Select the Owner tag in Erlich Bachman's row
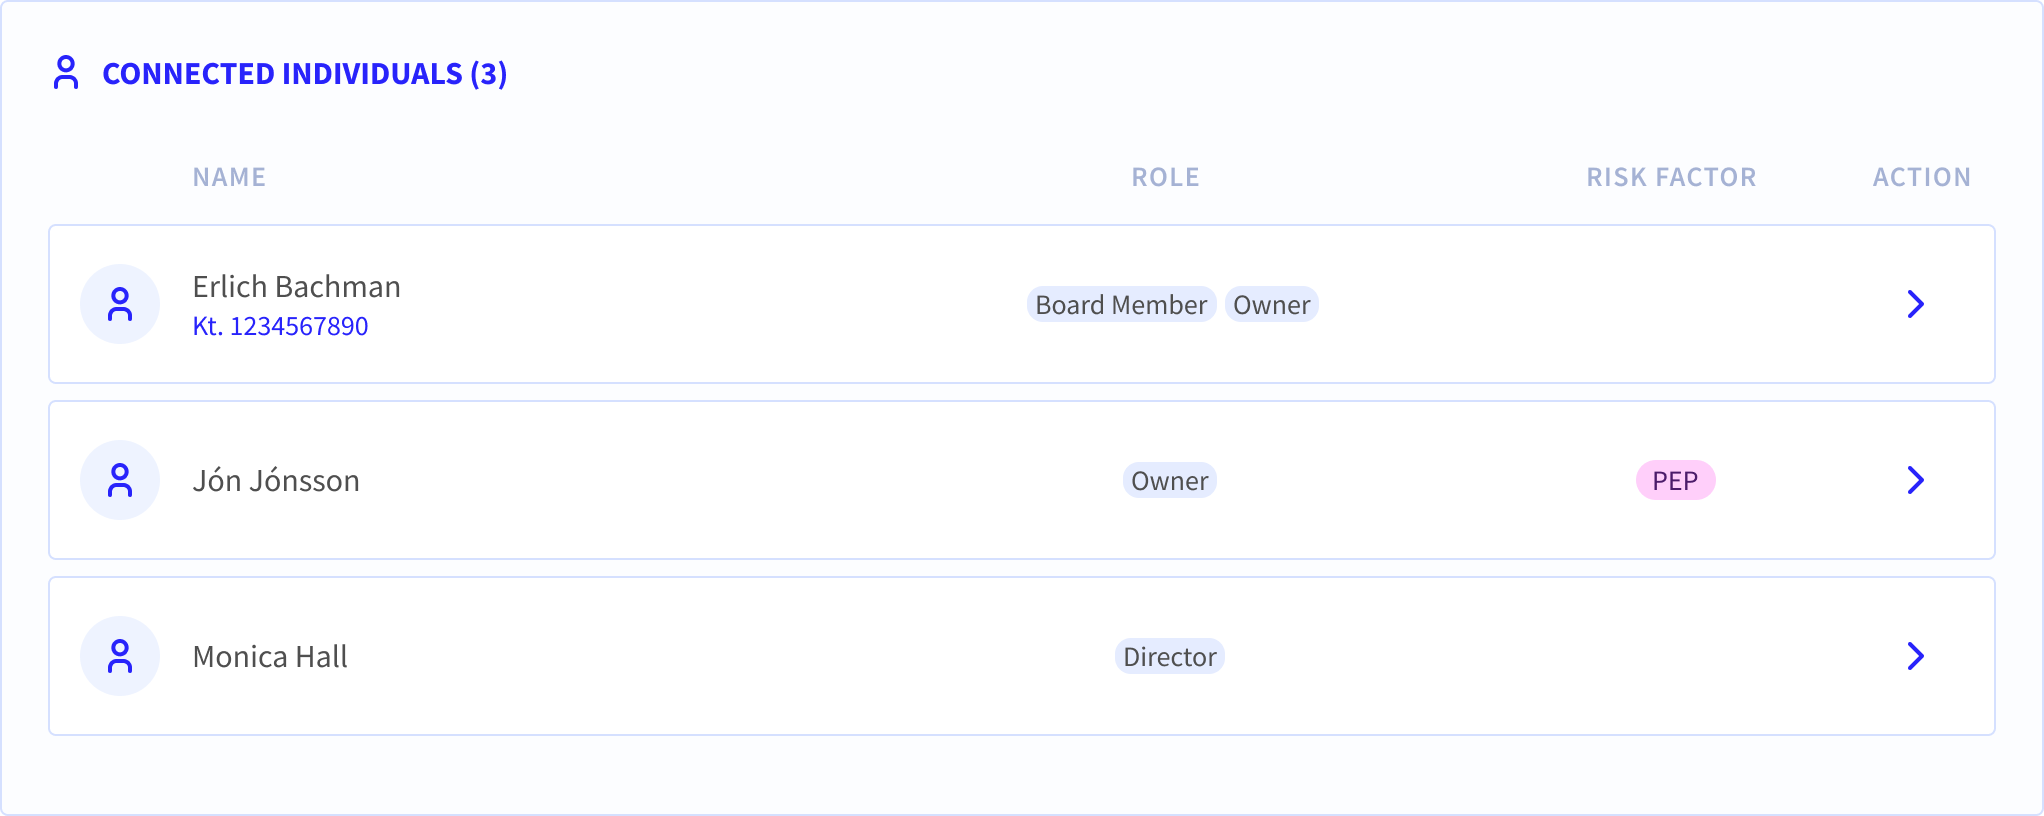Viewport: 2044px width, 816px height. [x=1271, y=304]
